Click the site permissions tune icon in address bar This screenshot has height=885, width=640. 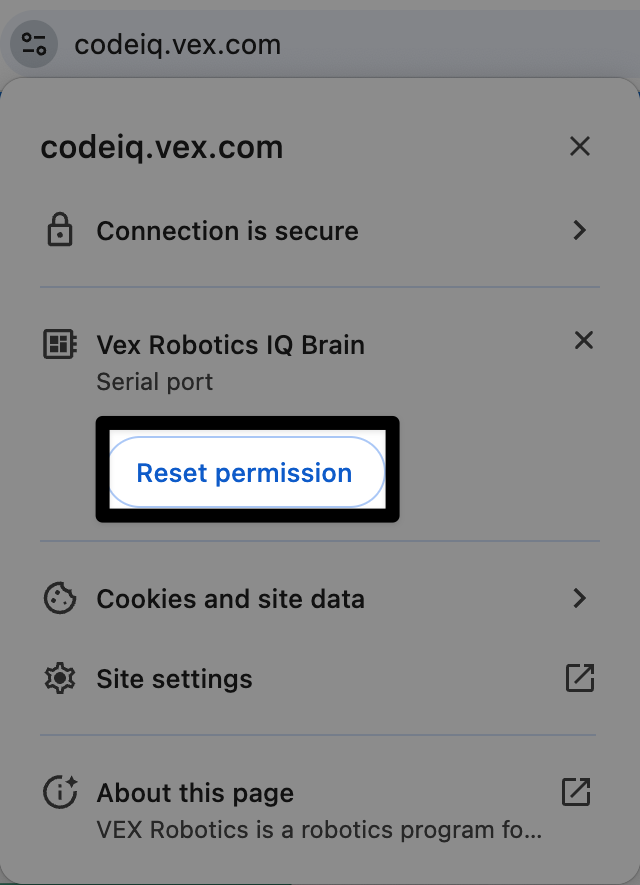[x=33, y=43]
